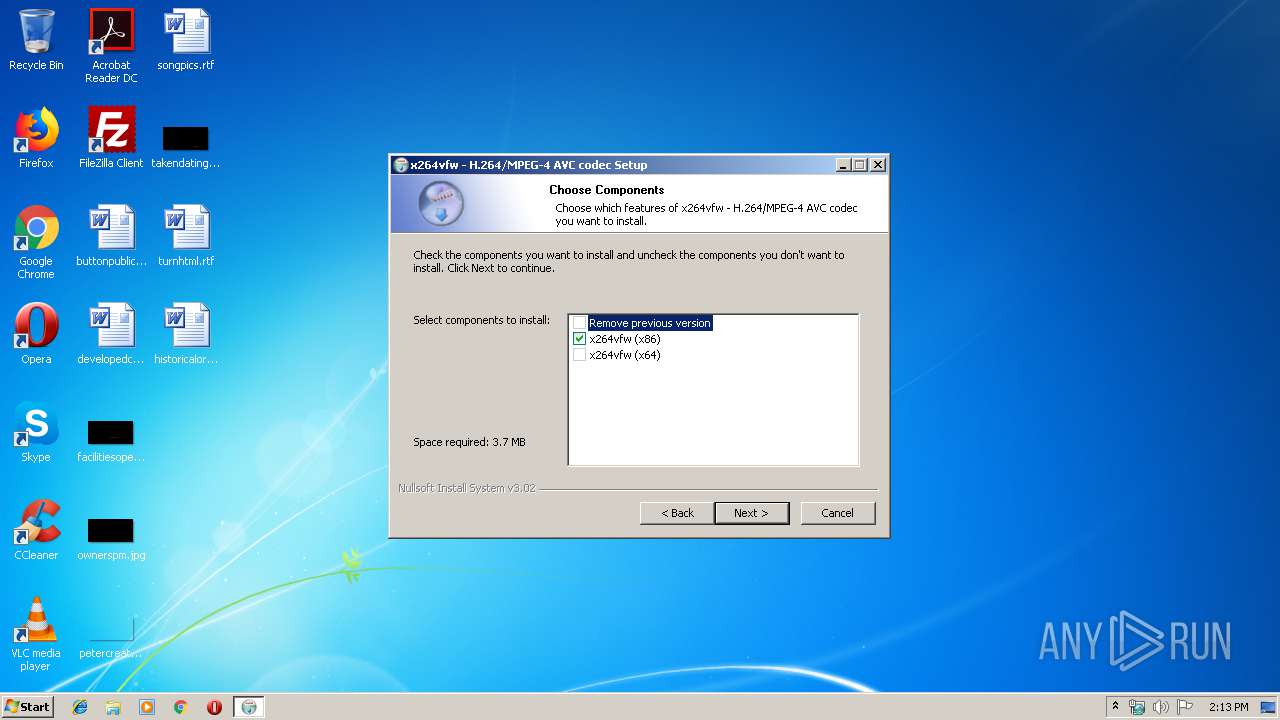Show hidden system tray icons

pos(1115,707)
